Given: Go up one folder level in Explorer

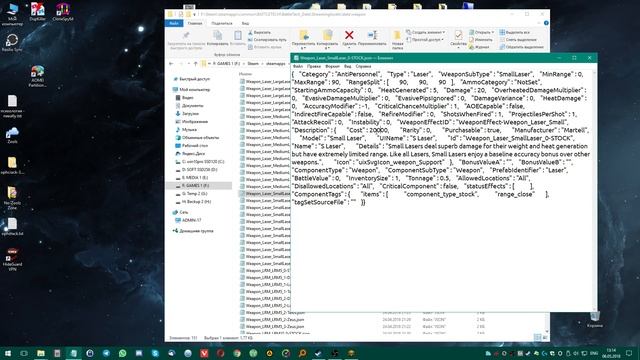Looking at the screenshot, I should [196, 64].
